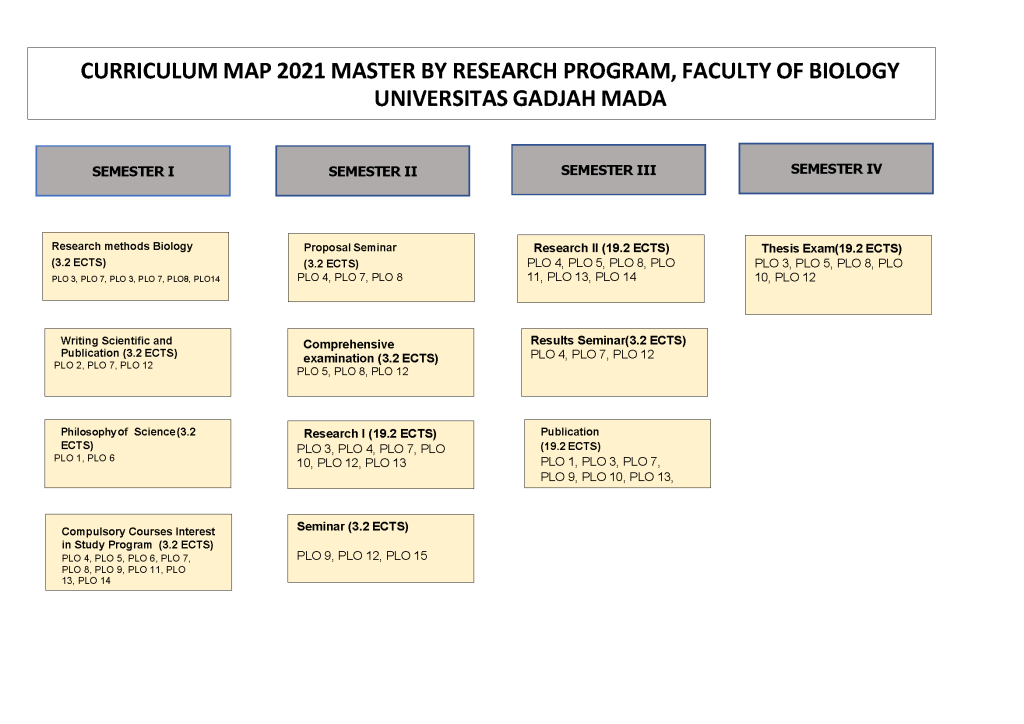Click the Seminar (3.2 ECTS) box
1024x724 pixels.
(x=381, y=548)
